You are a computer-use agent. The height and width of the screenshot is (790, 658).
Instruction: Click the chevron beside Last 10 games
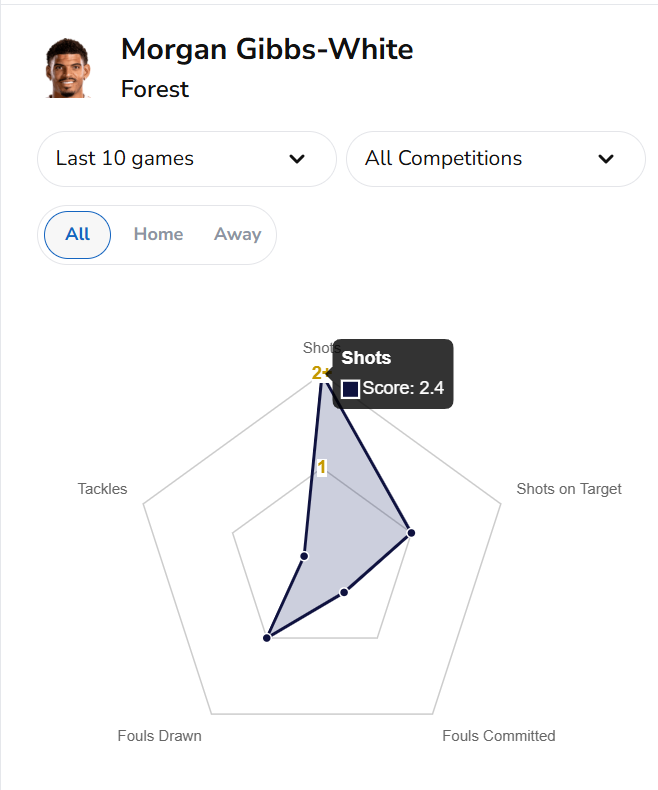(x=297, y=159)
